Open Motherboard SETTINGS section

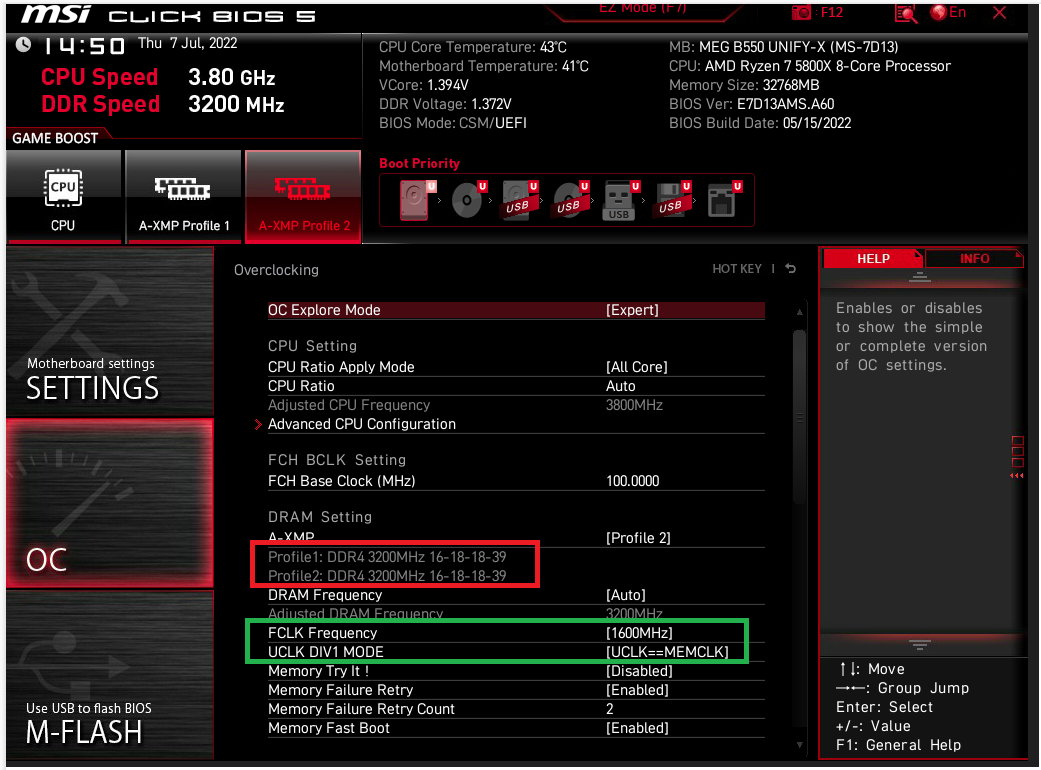pyautogui.click(x=110, y=331)
